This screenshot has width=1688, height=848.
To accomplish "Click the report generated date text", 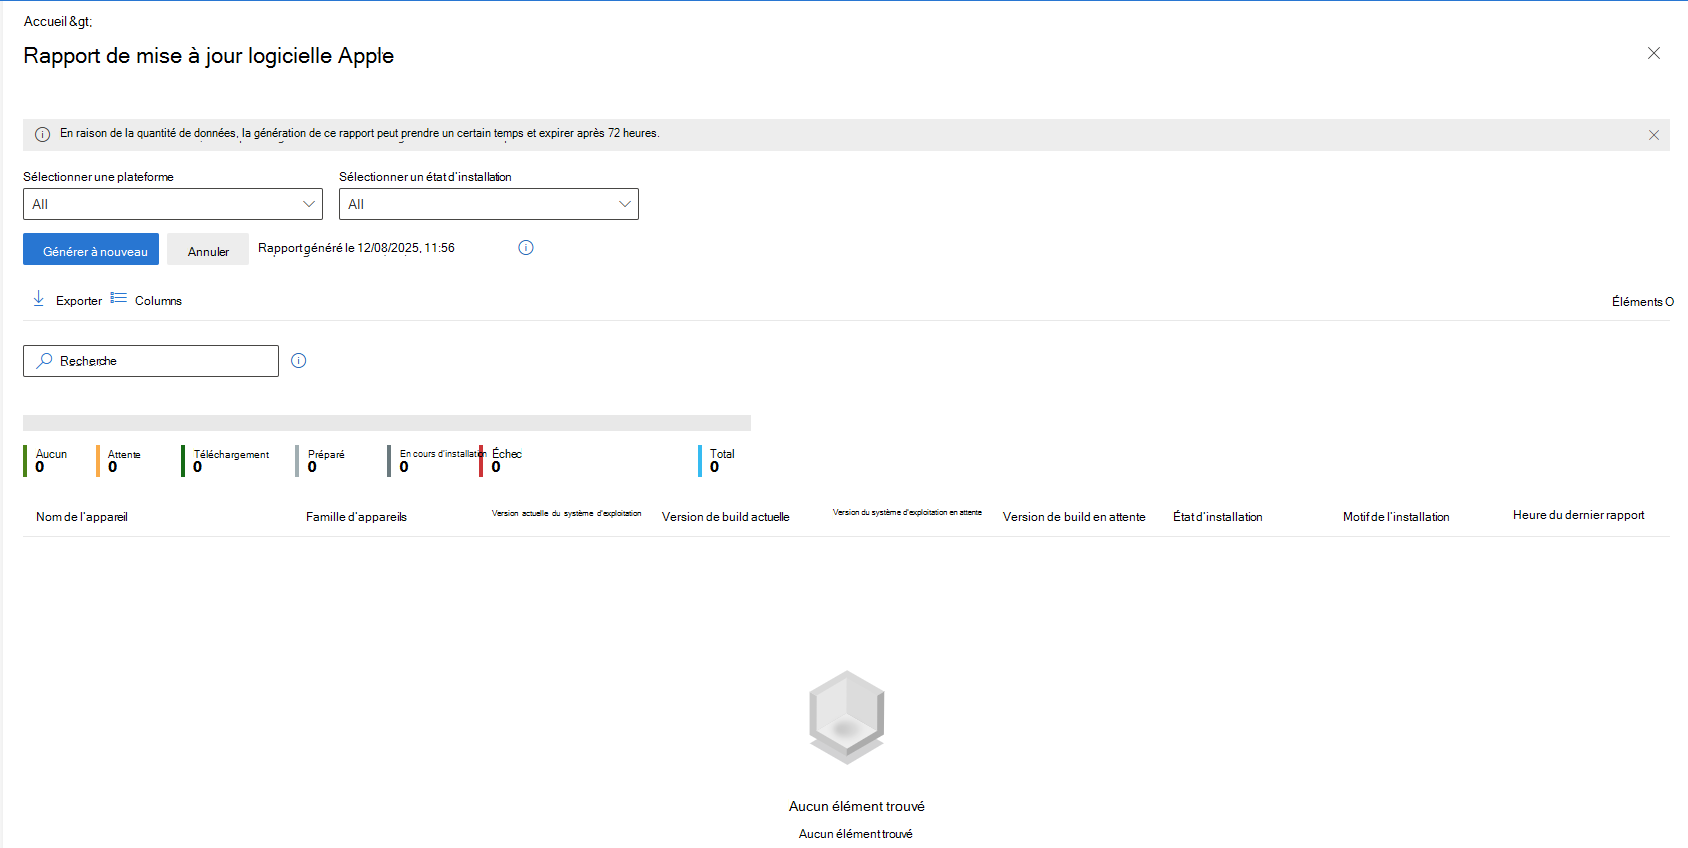I will point(356,248).
